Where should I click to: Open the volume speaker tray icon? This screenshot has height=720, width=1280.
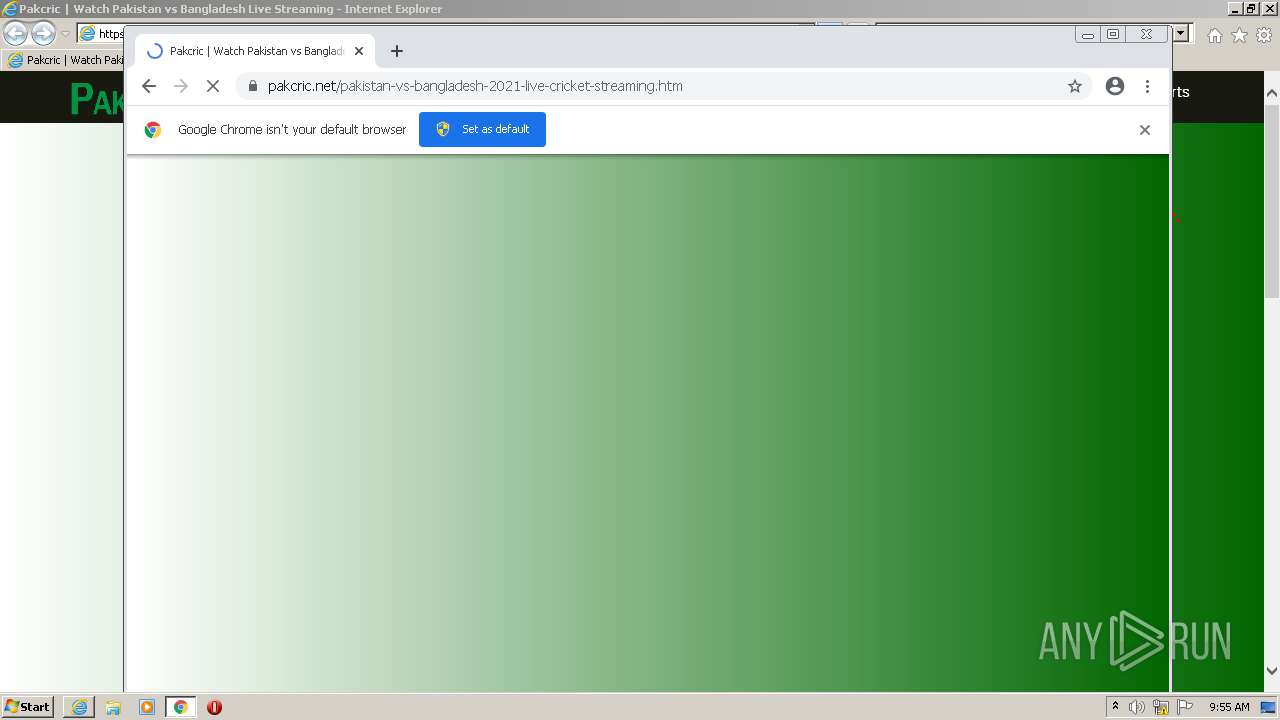(x=1137, y=707)
